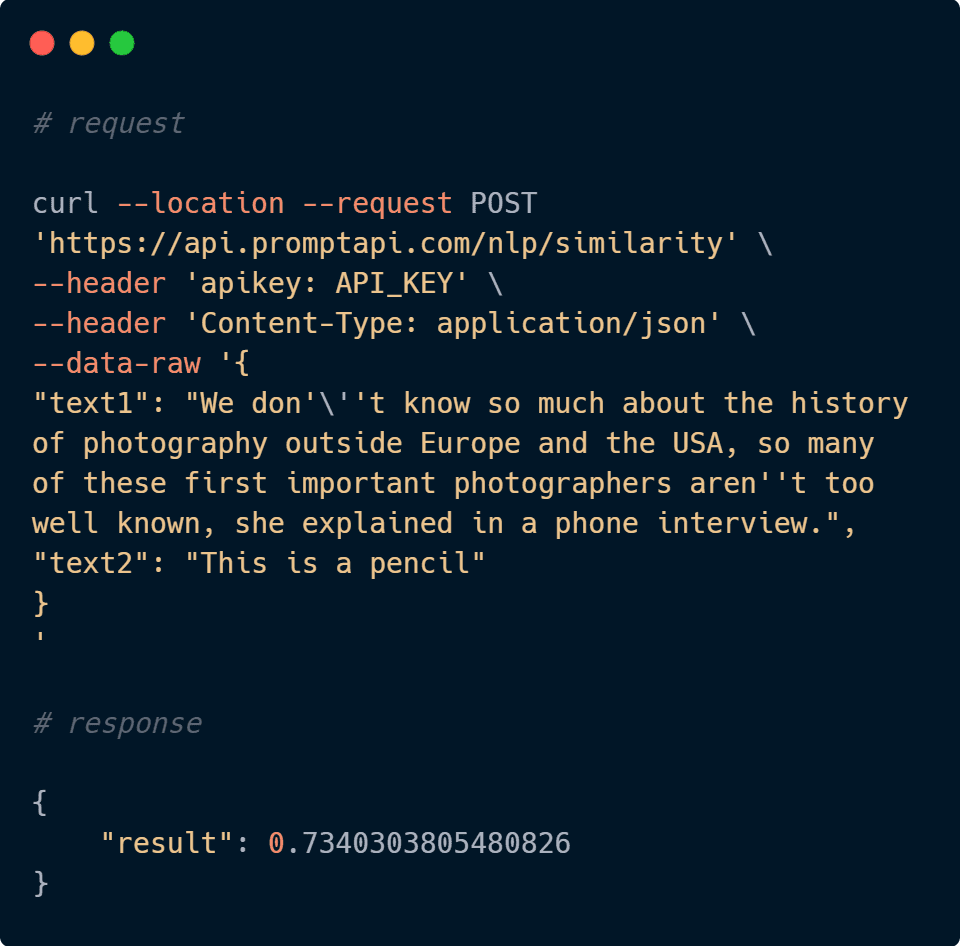This screenshot has height=946, width=960.
Task: Click the '# request' comment line
Action: click(x=108, y=123)
